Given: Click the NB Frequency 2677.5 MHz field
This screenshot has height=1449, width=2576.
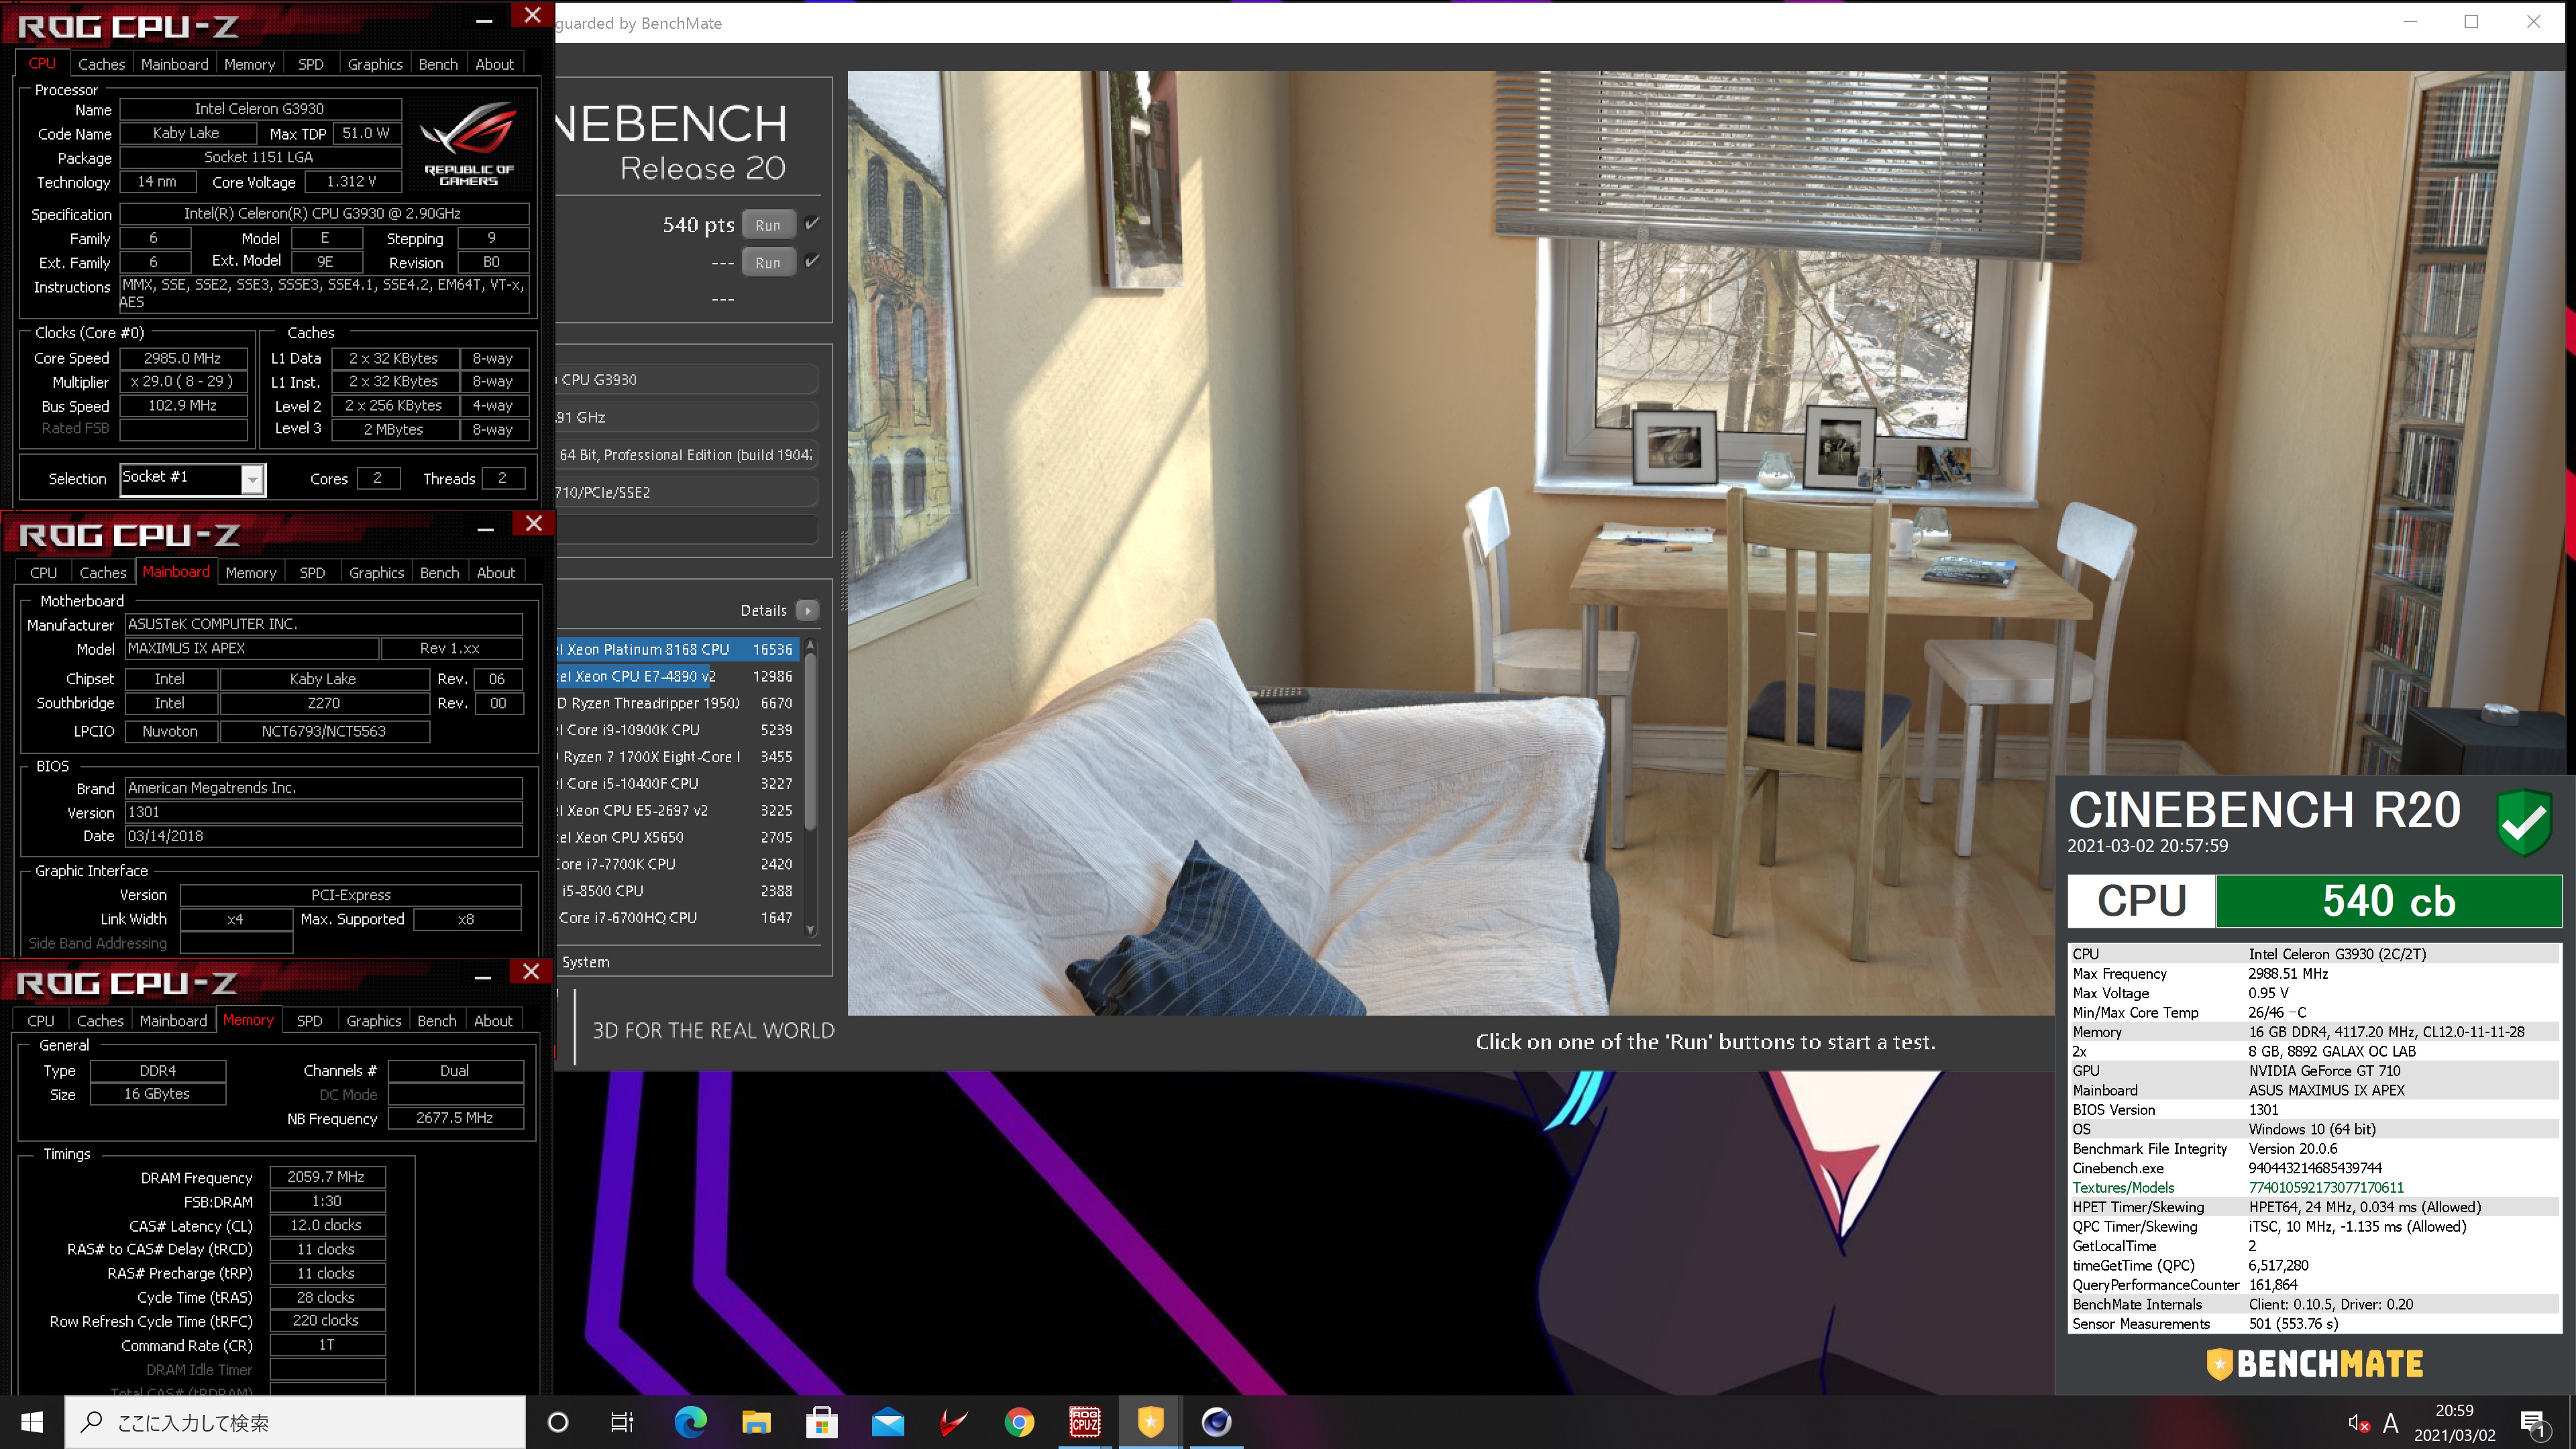Looking at the screenshot, I should [455, 1118].
